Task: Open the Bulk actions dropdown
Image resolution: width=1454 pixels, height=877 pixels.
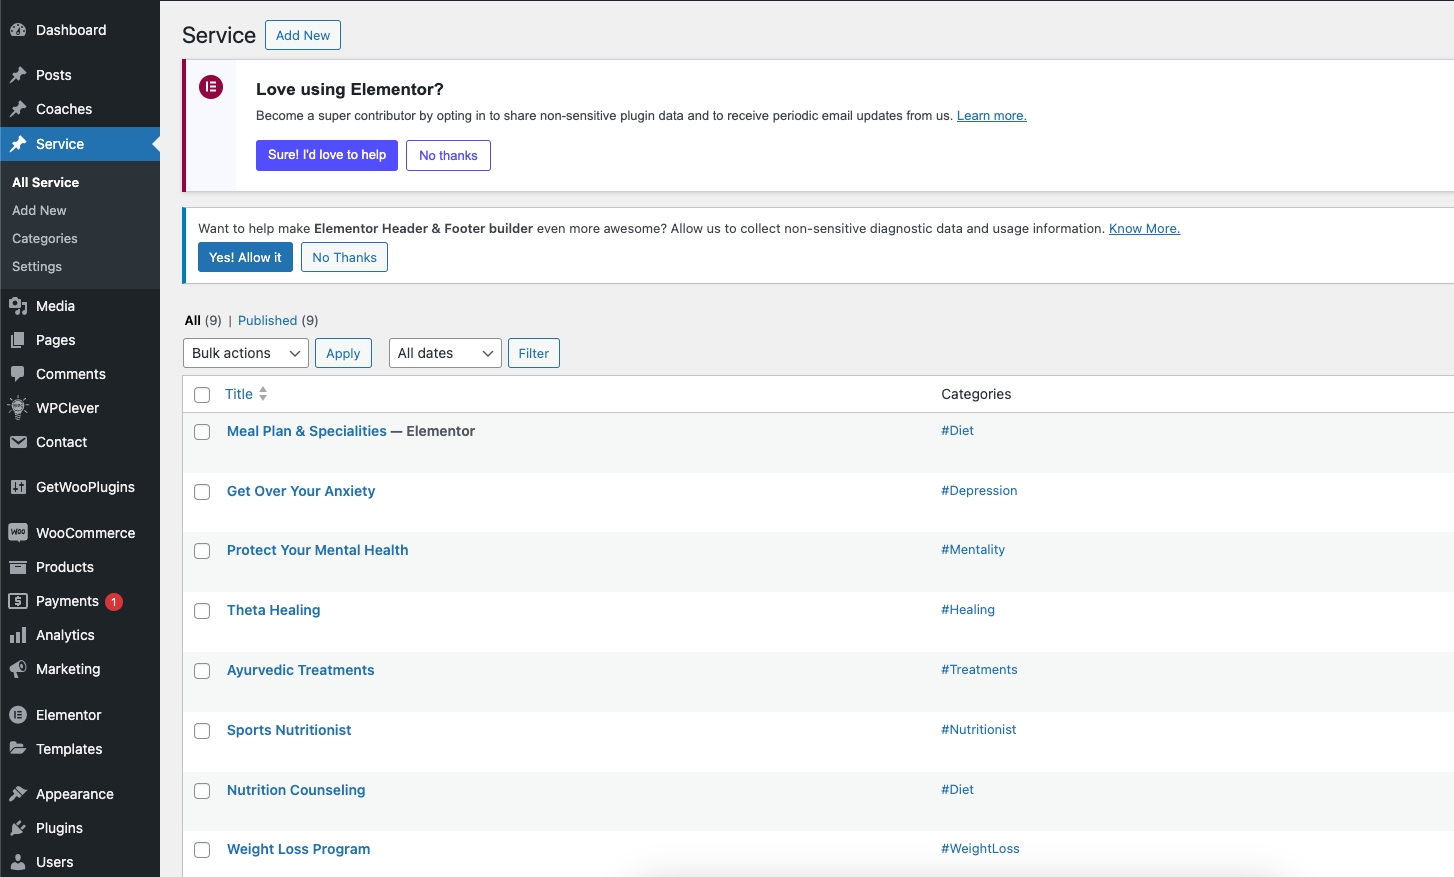Action: tap(245, 353)
